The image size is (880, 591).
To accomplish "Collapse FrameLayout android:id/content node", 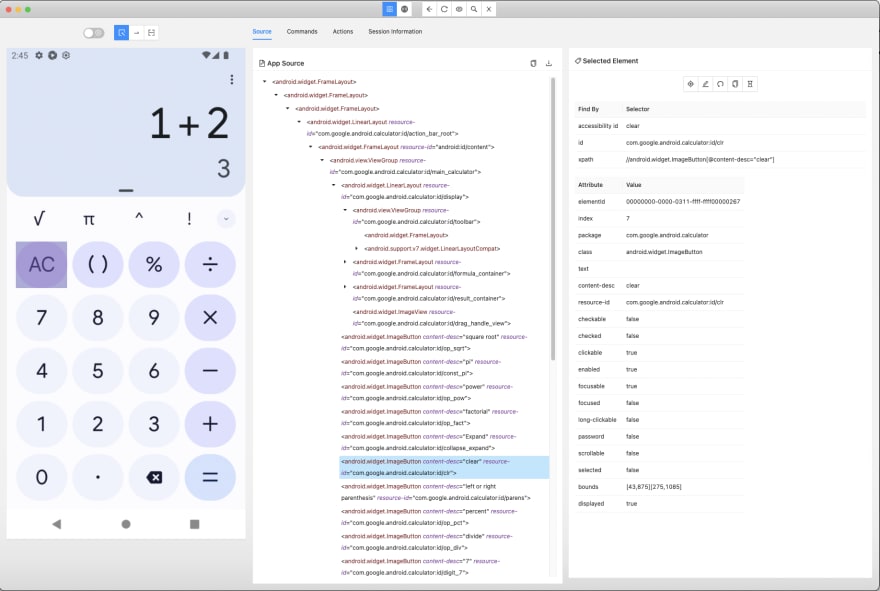I will 311,146.
